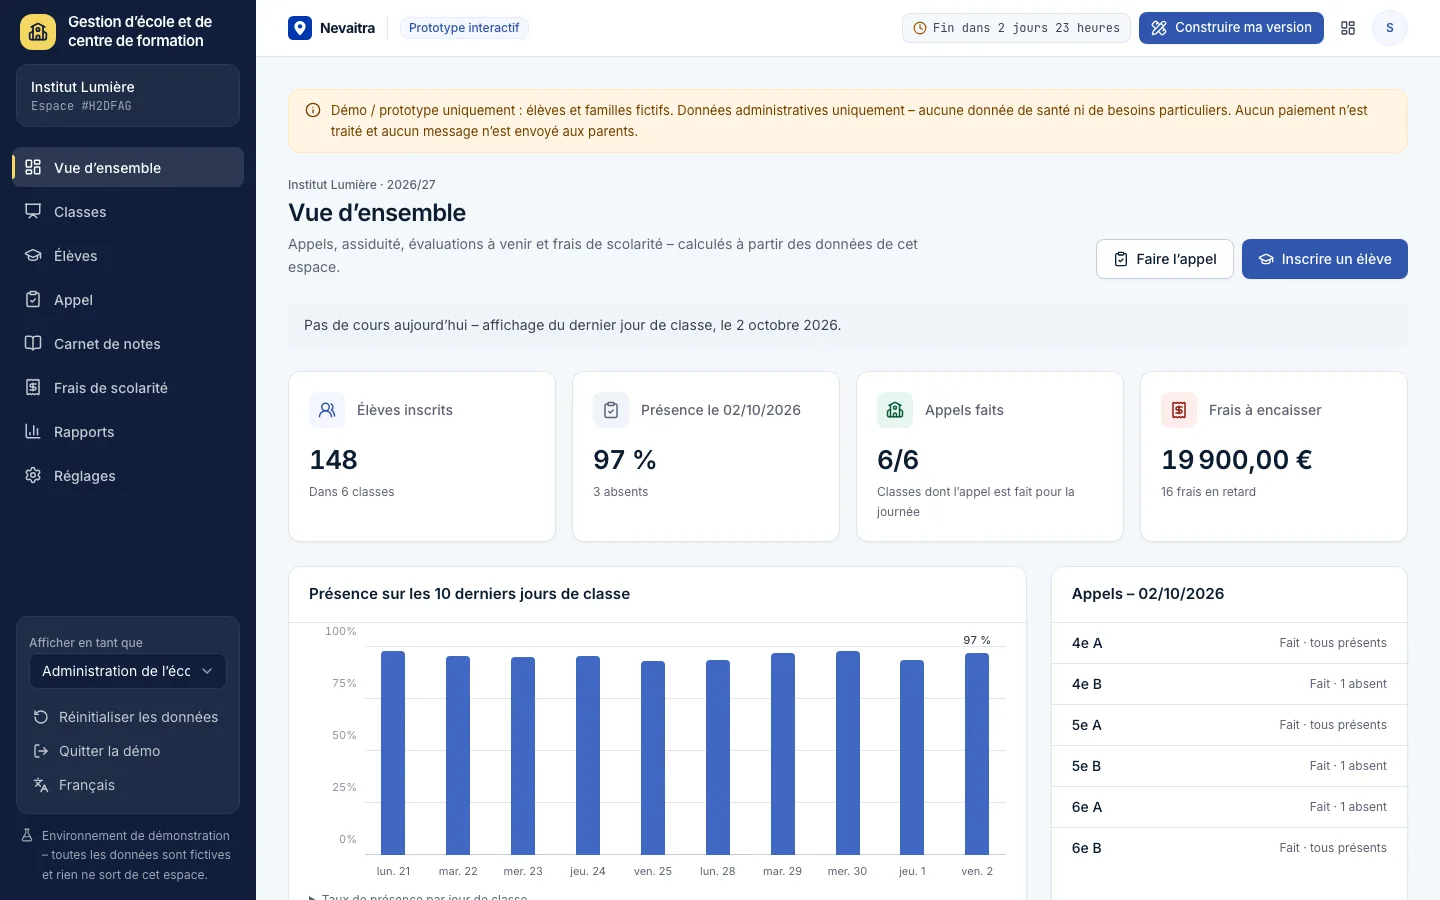The width and height of the screenshot is (1440, 900).
Task: Click the countdown 'Fin dans 2 jours 23 heures'
Action: coord(1016,28)
